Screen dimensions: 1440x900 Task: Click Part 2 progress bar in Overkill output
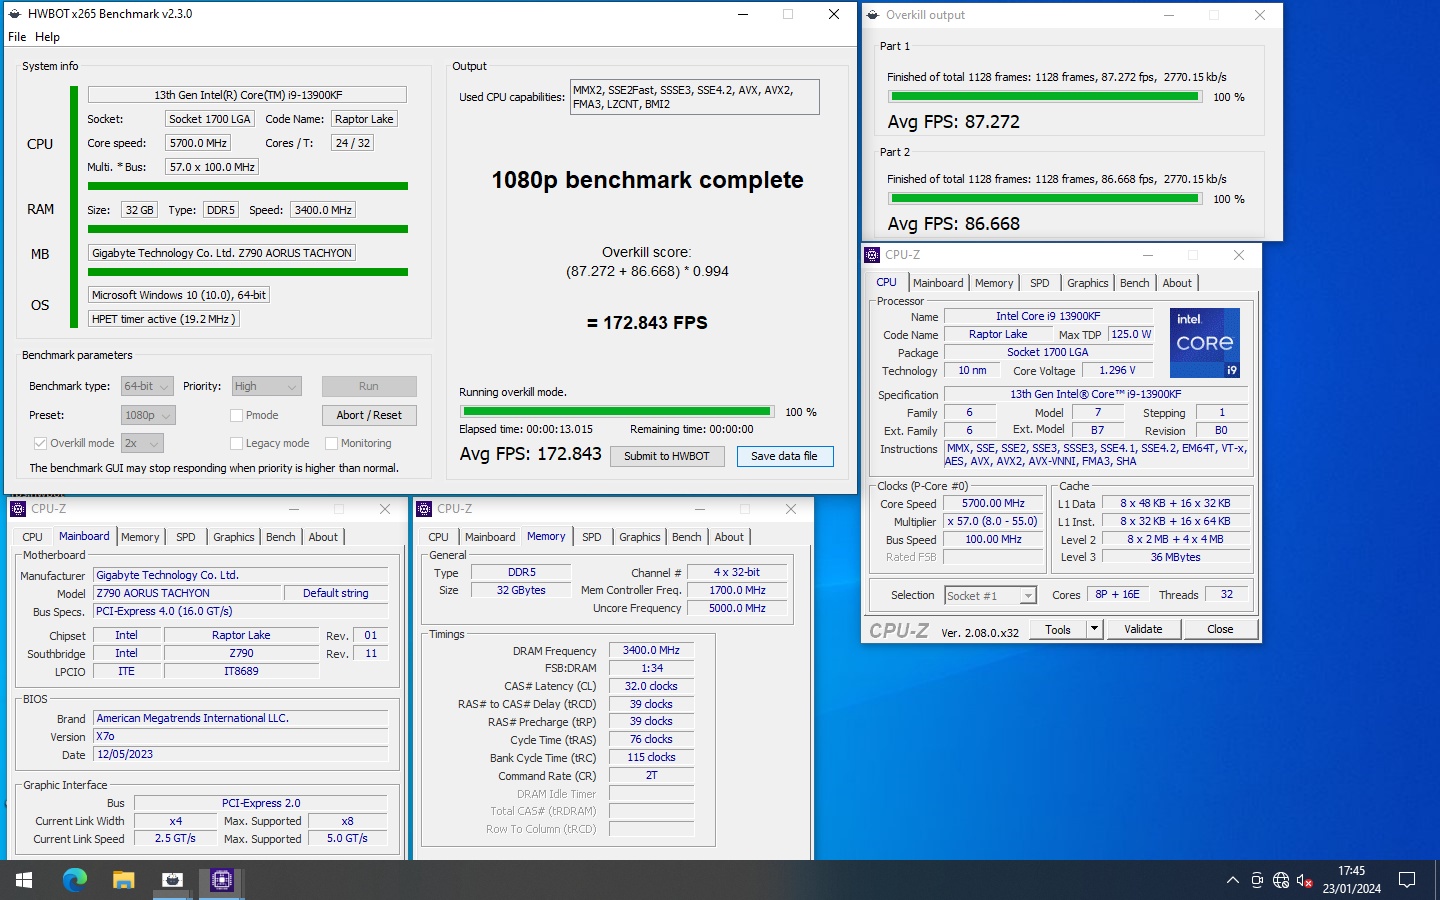pyautogui.click(x=1044, y=199)
